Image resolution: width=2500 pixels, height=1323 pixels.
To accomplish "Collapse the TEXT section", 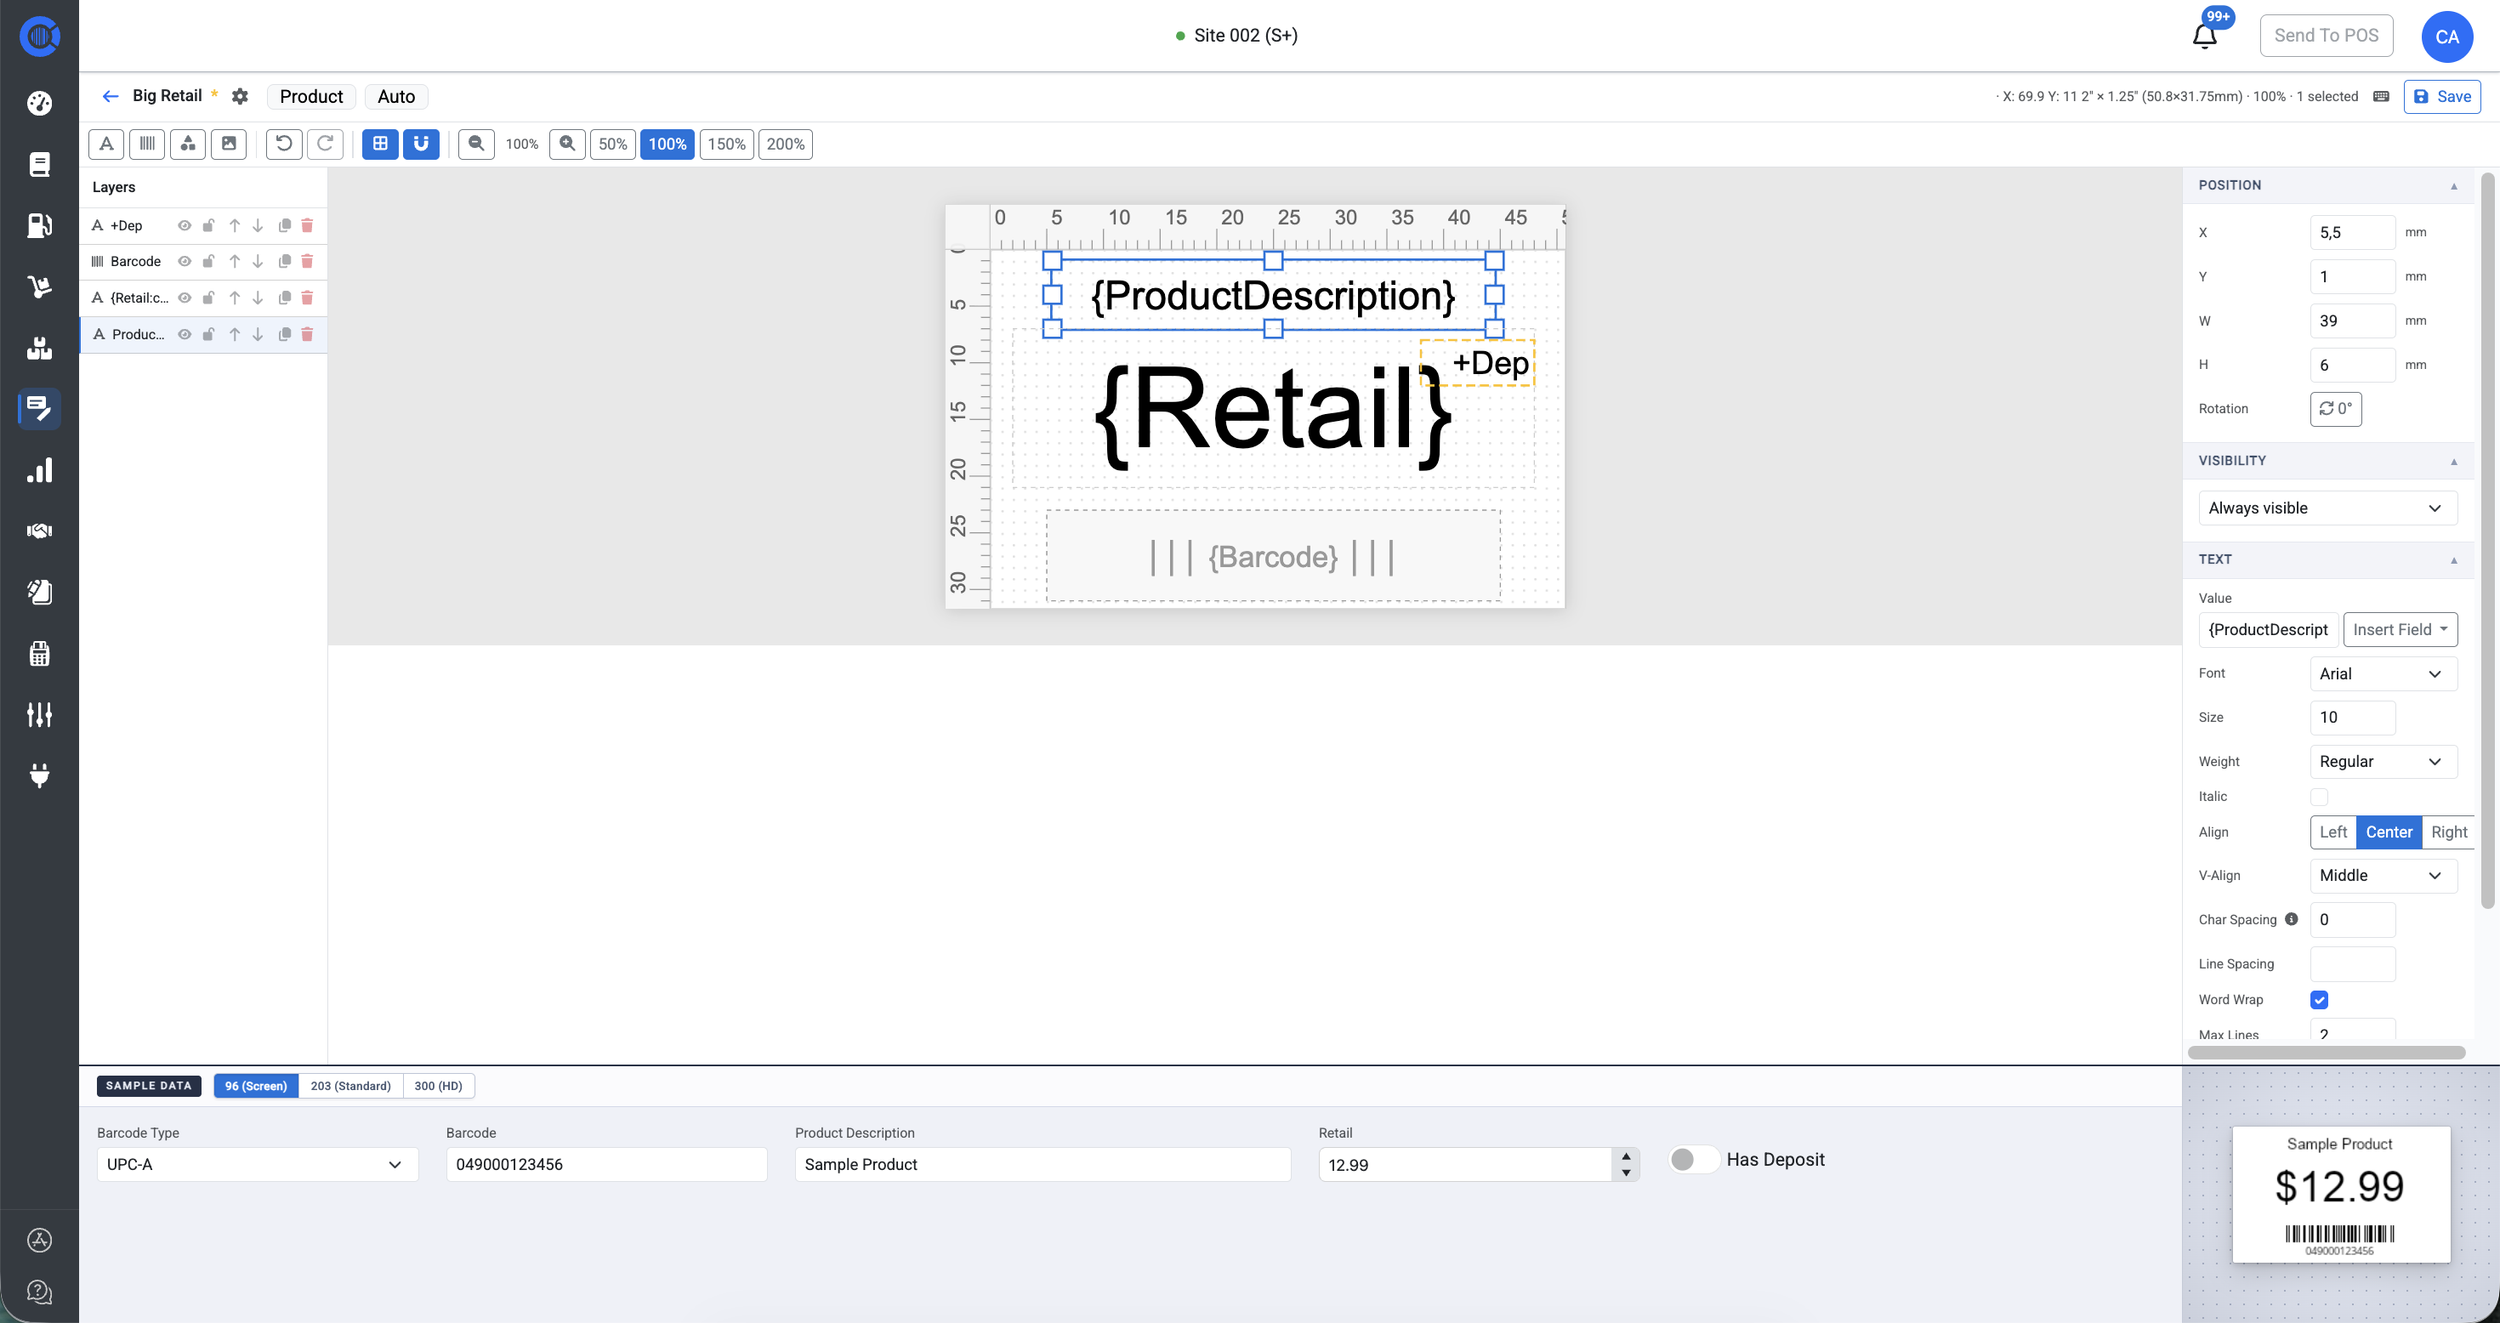I will pyautogui.click(x=2453, y=560).
